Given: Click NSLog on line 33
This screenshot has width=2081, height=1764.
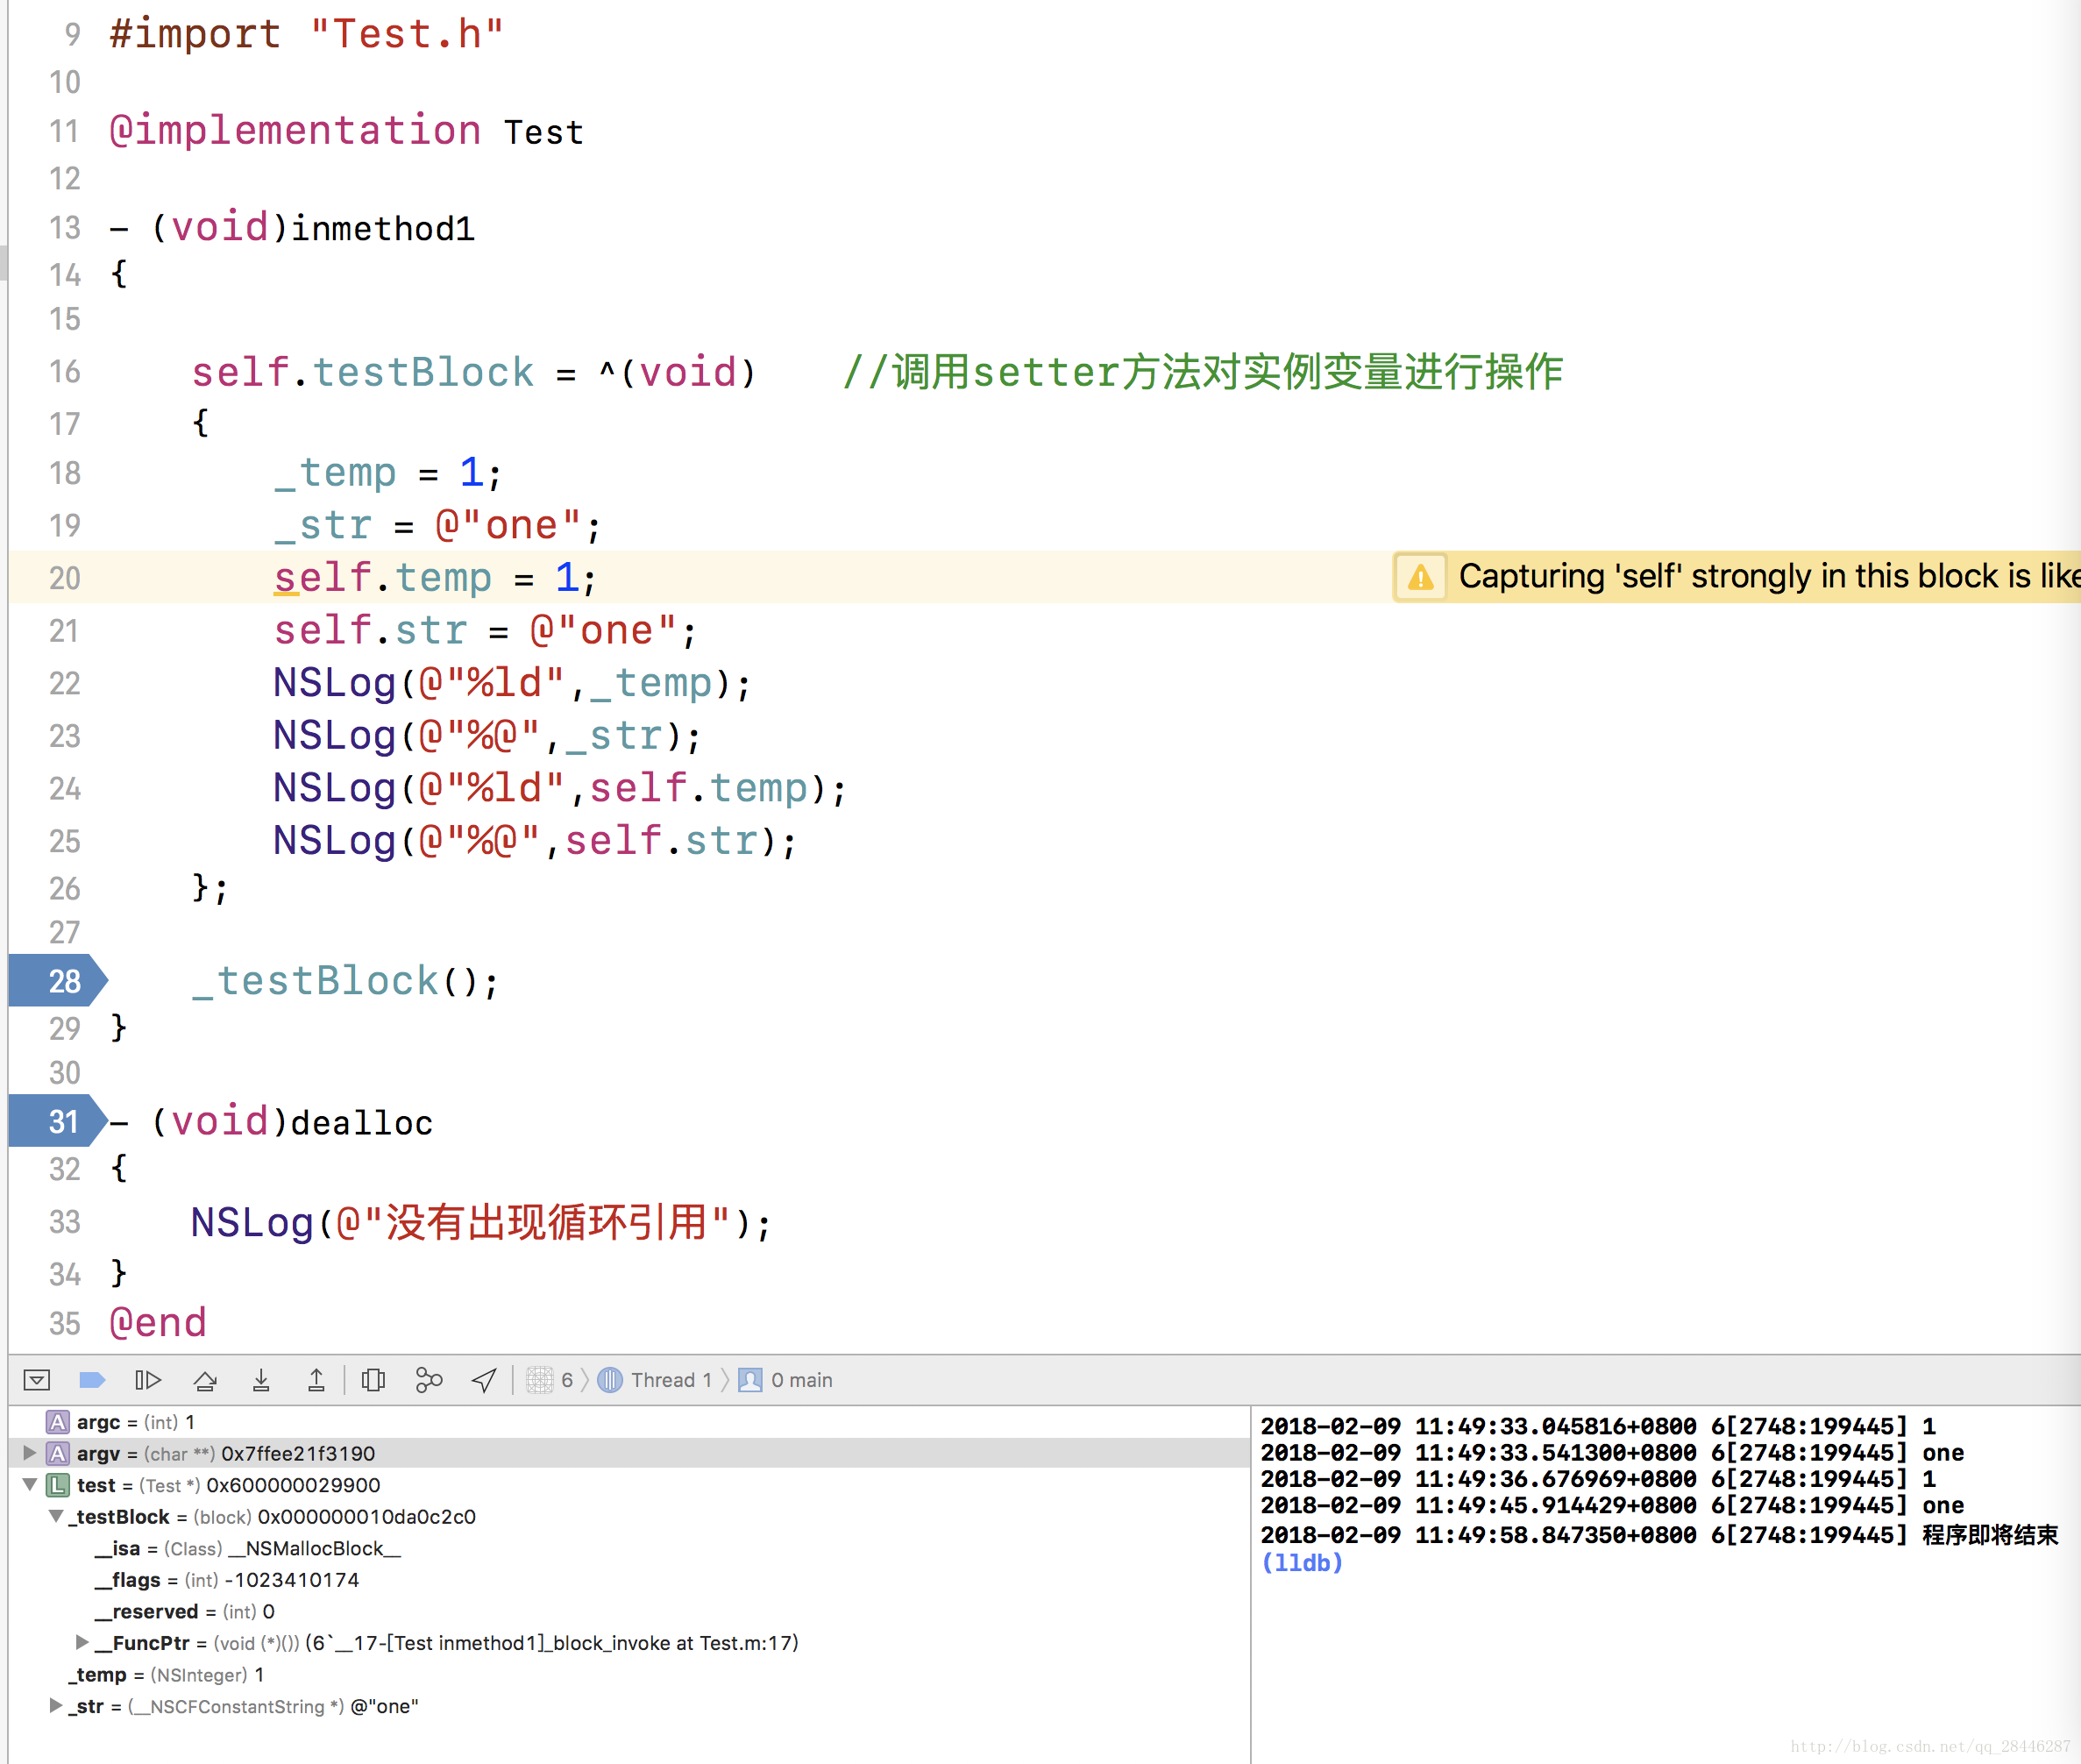Looking at the screenshot, I should [x=252, y=1222].
